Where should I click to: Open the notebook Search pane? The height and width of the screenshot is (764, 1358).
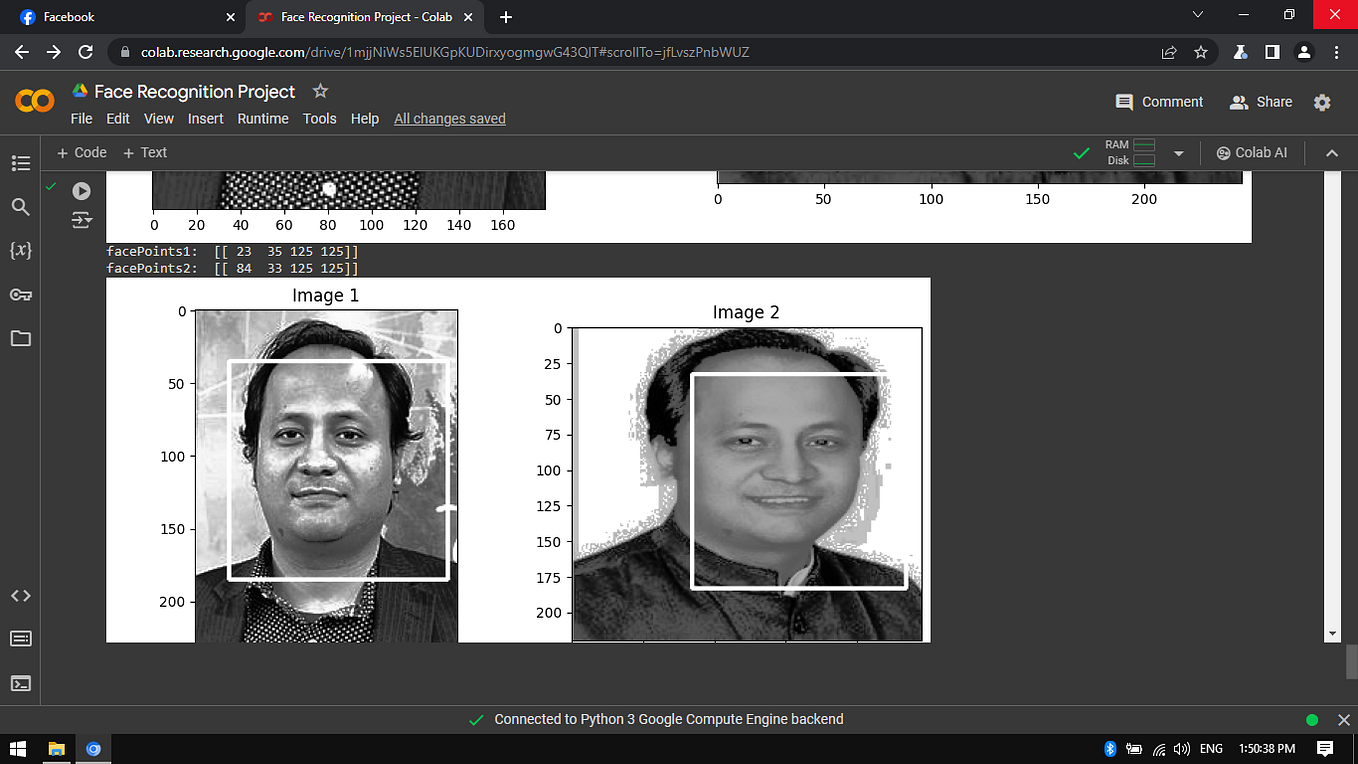(21, 207)
